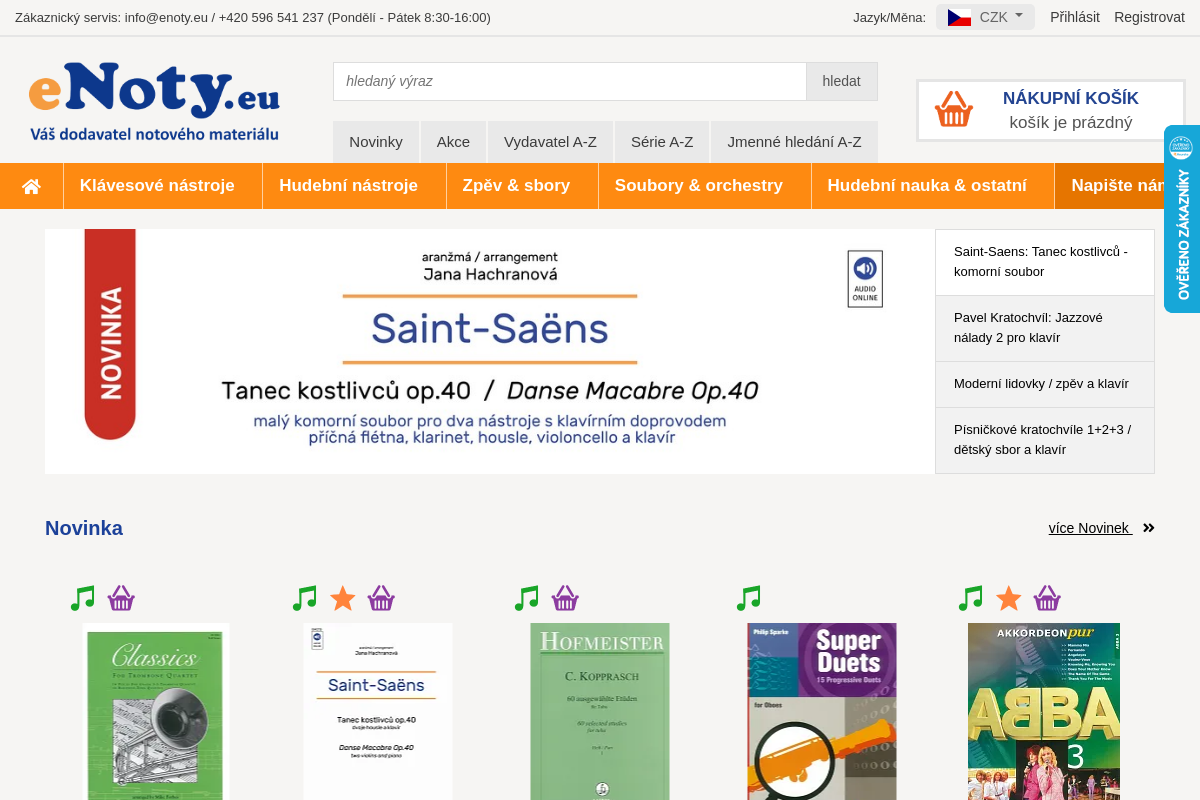
Task: Click the Přihlásit link
Action: (1075, 17)
